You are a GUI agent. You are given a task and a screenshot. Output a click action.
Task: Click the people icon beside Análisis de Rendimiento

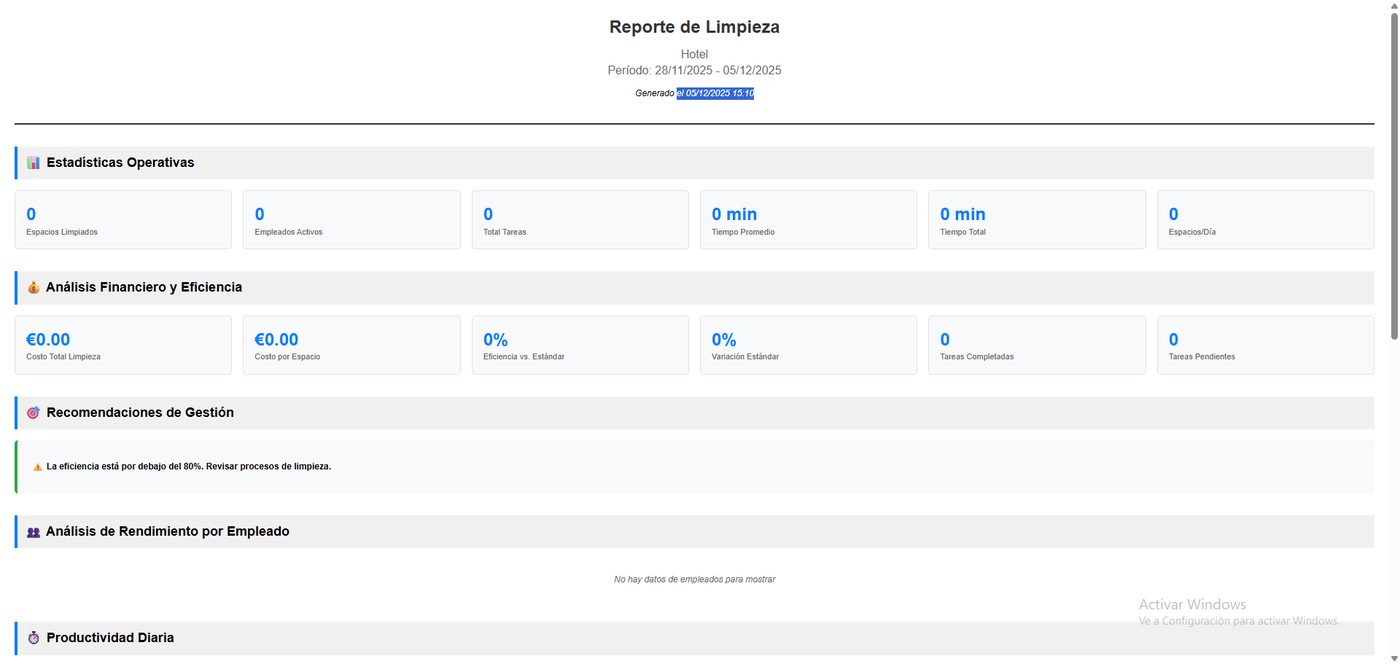click(34, 532)
